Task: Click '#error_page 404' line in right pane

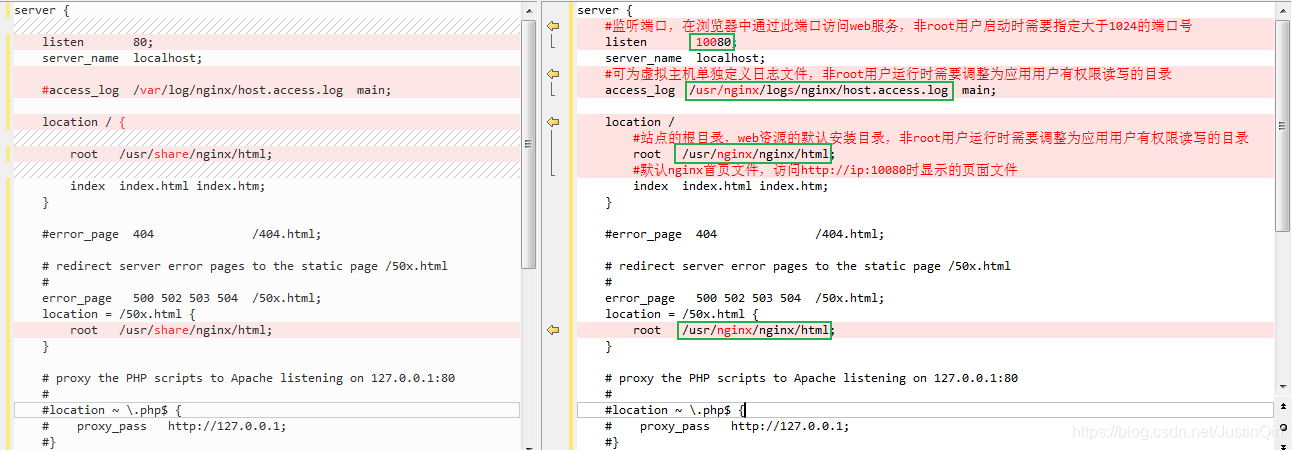Action: 744,234
